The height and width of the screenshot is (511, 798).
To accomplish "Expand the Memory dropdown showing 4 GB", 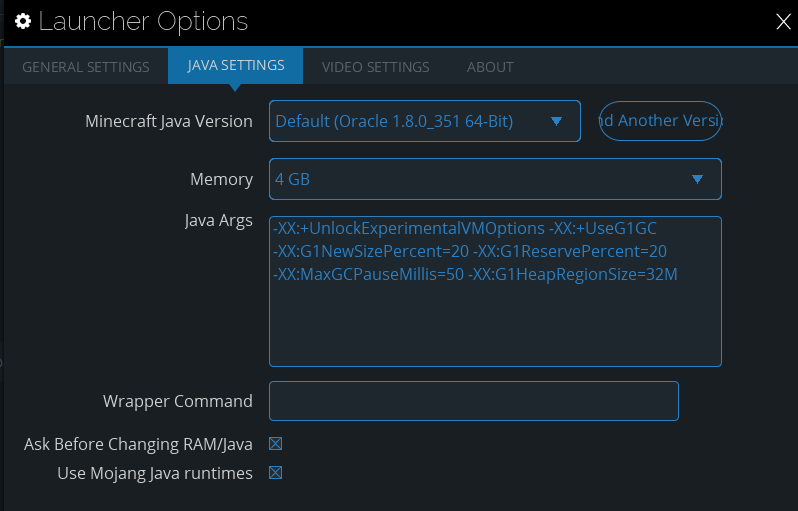I will click(480, 179).
